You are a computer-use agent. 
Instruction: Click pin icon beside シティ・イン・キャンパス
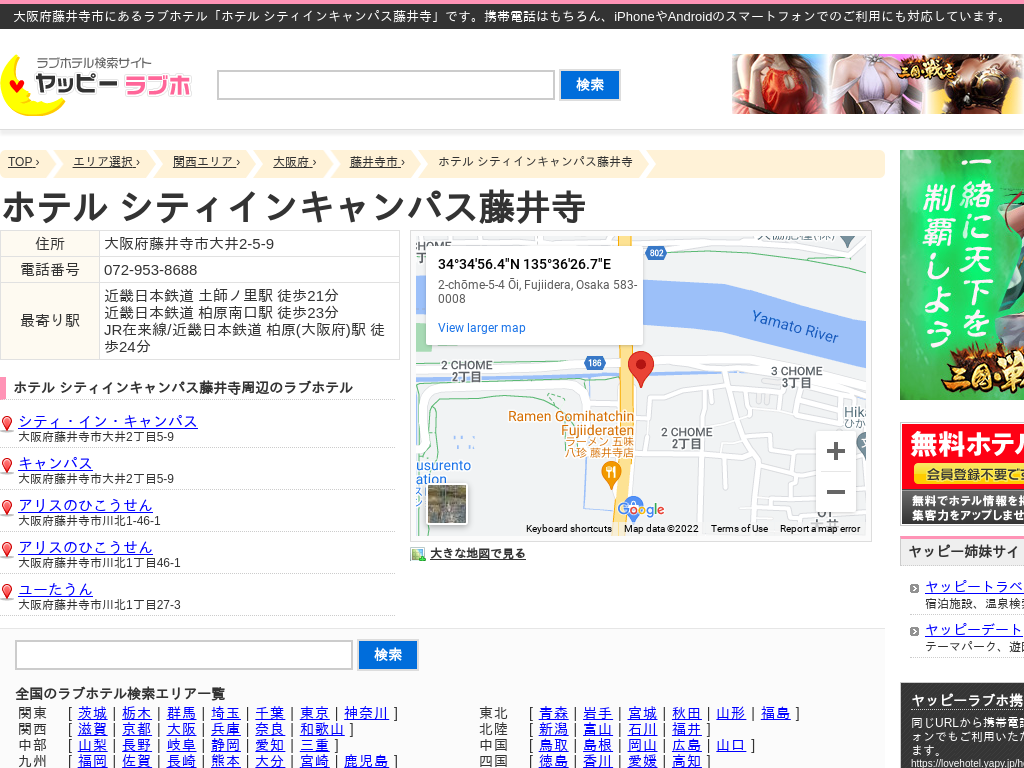click(7, 424)
